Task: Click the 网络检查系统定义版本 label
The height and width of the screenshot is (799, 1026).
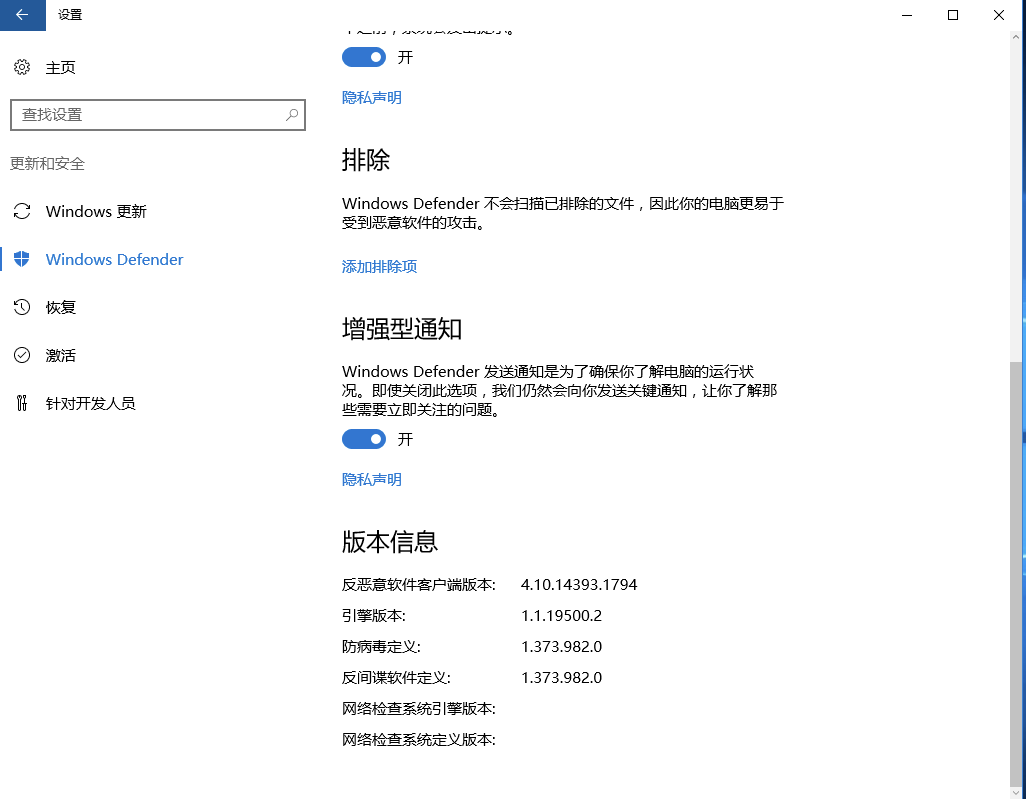Action: 419,739
